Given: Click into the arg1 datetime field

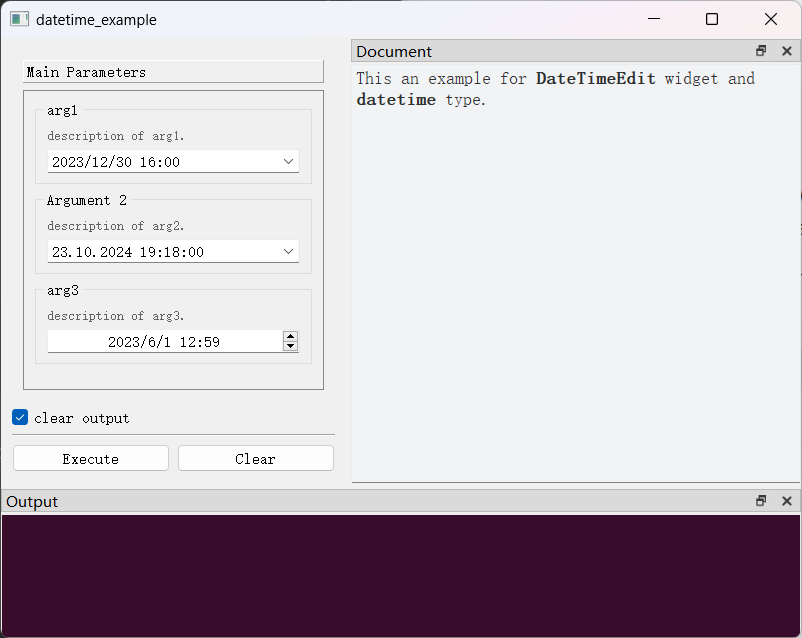Looking at the screenshot, I should (x=160, y=161).
